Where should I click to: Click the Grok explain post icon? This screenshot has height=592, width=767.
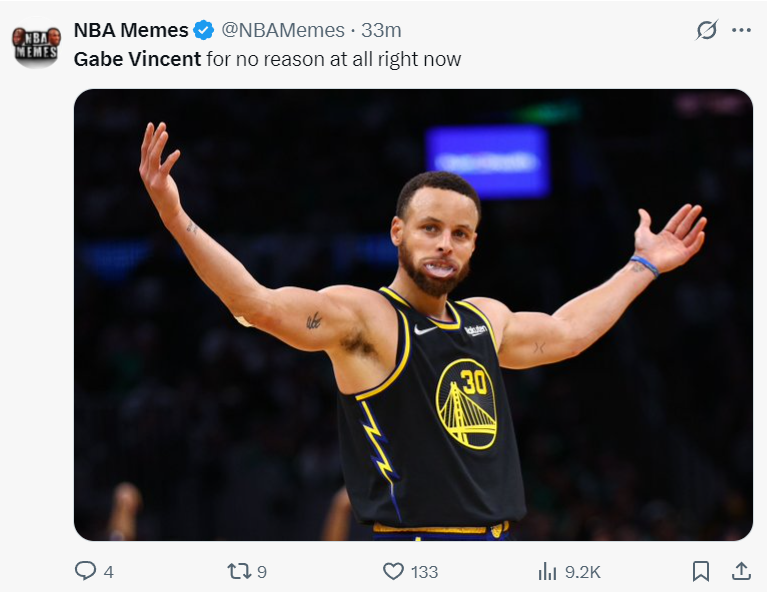(x=706, y=30)
